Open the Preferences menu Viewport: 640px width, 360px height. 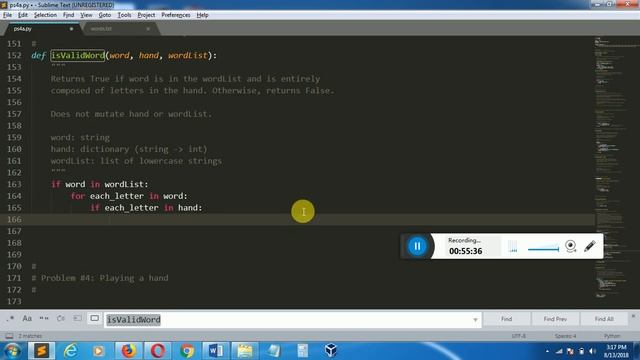176,15
